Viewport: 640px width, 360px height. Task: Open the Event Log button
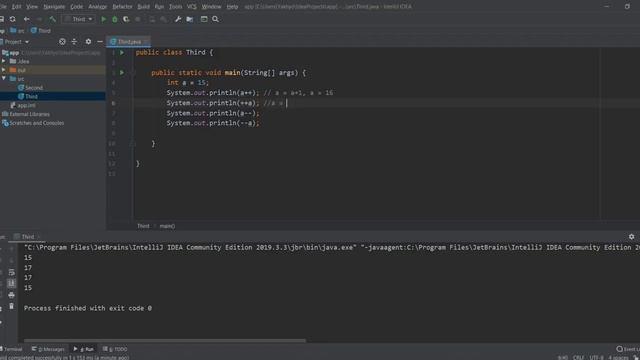coord(628,349)
